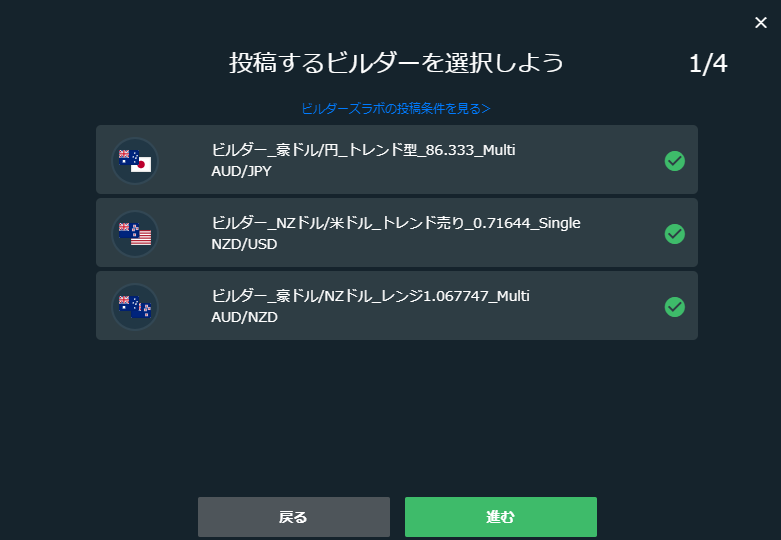
Task: Click the AUD/JPY currency pair label
Action: coord(242,171)
